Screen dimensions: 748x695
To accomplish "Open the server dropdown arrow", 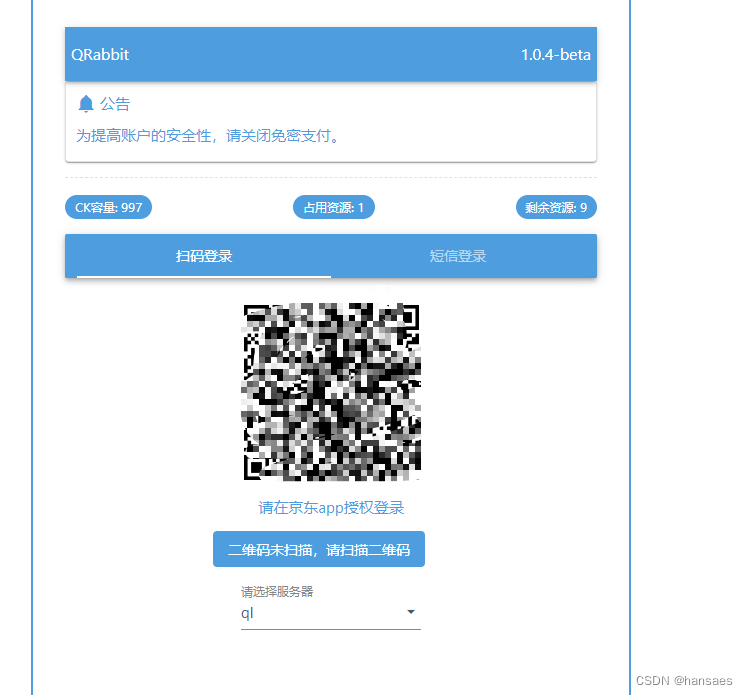I will [x=410, y=612].
